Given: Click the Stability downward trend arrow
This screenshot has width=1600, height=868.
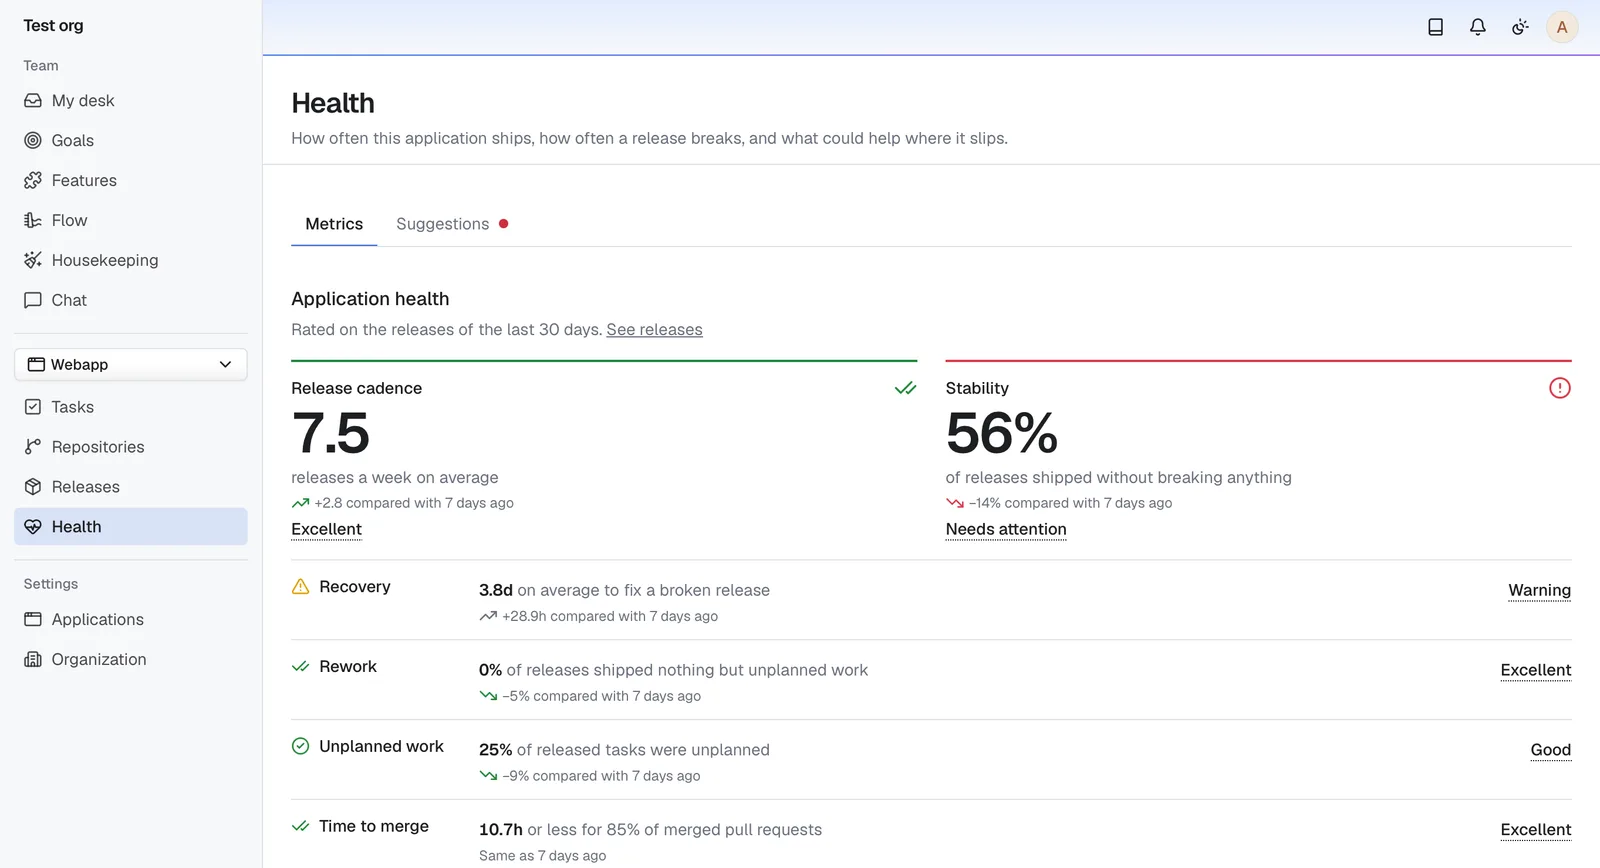Looking at the screenshot, I should tap(955, 504).
